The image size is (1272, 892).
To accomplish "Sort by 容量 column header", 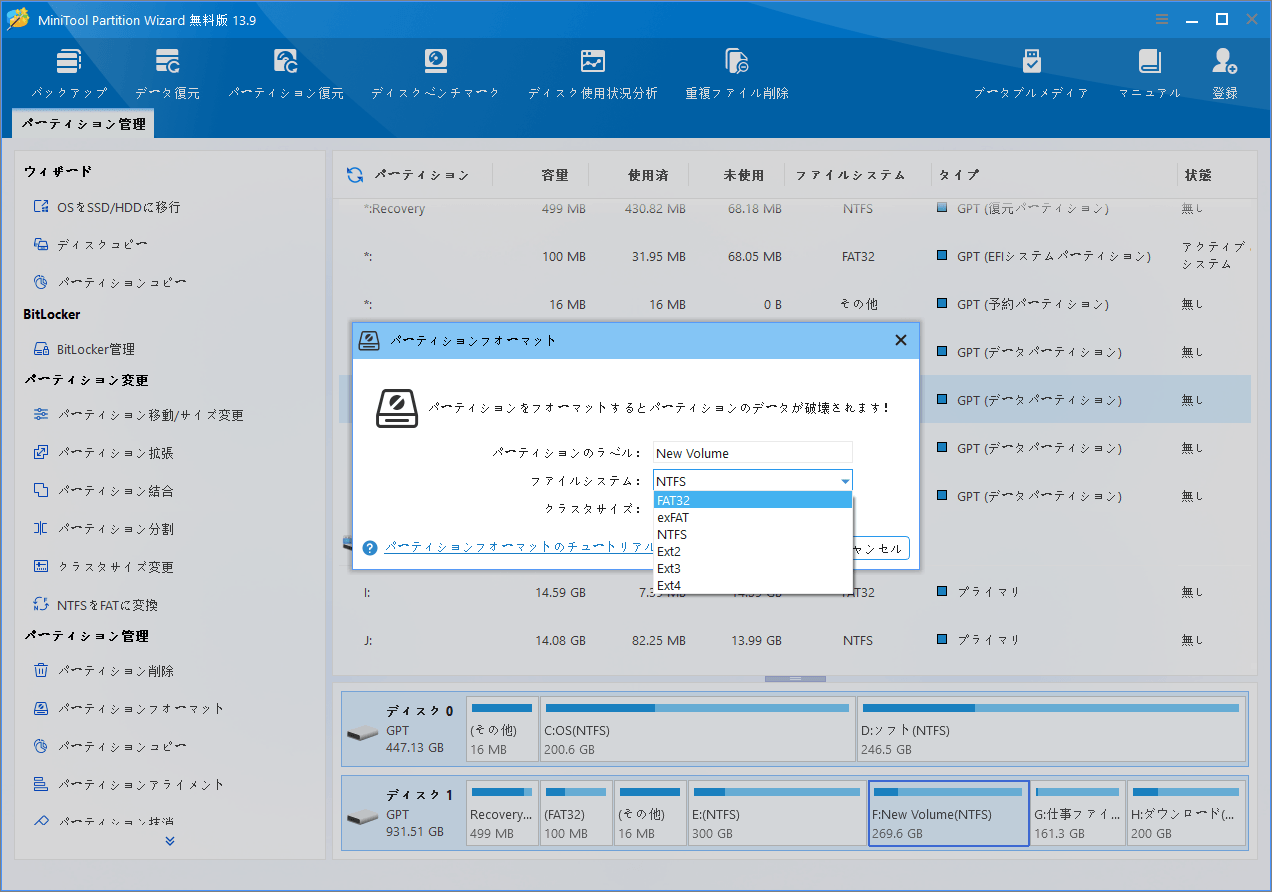I will click(x=555, y=175).
